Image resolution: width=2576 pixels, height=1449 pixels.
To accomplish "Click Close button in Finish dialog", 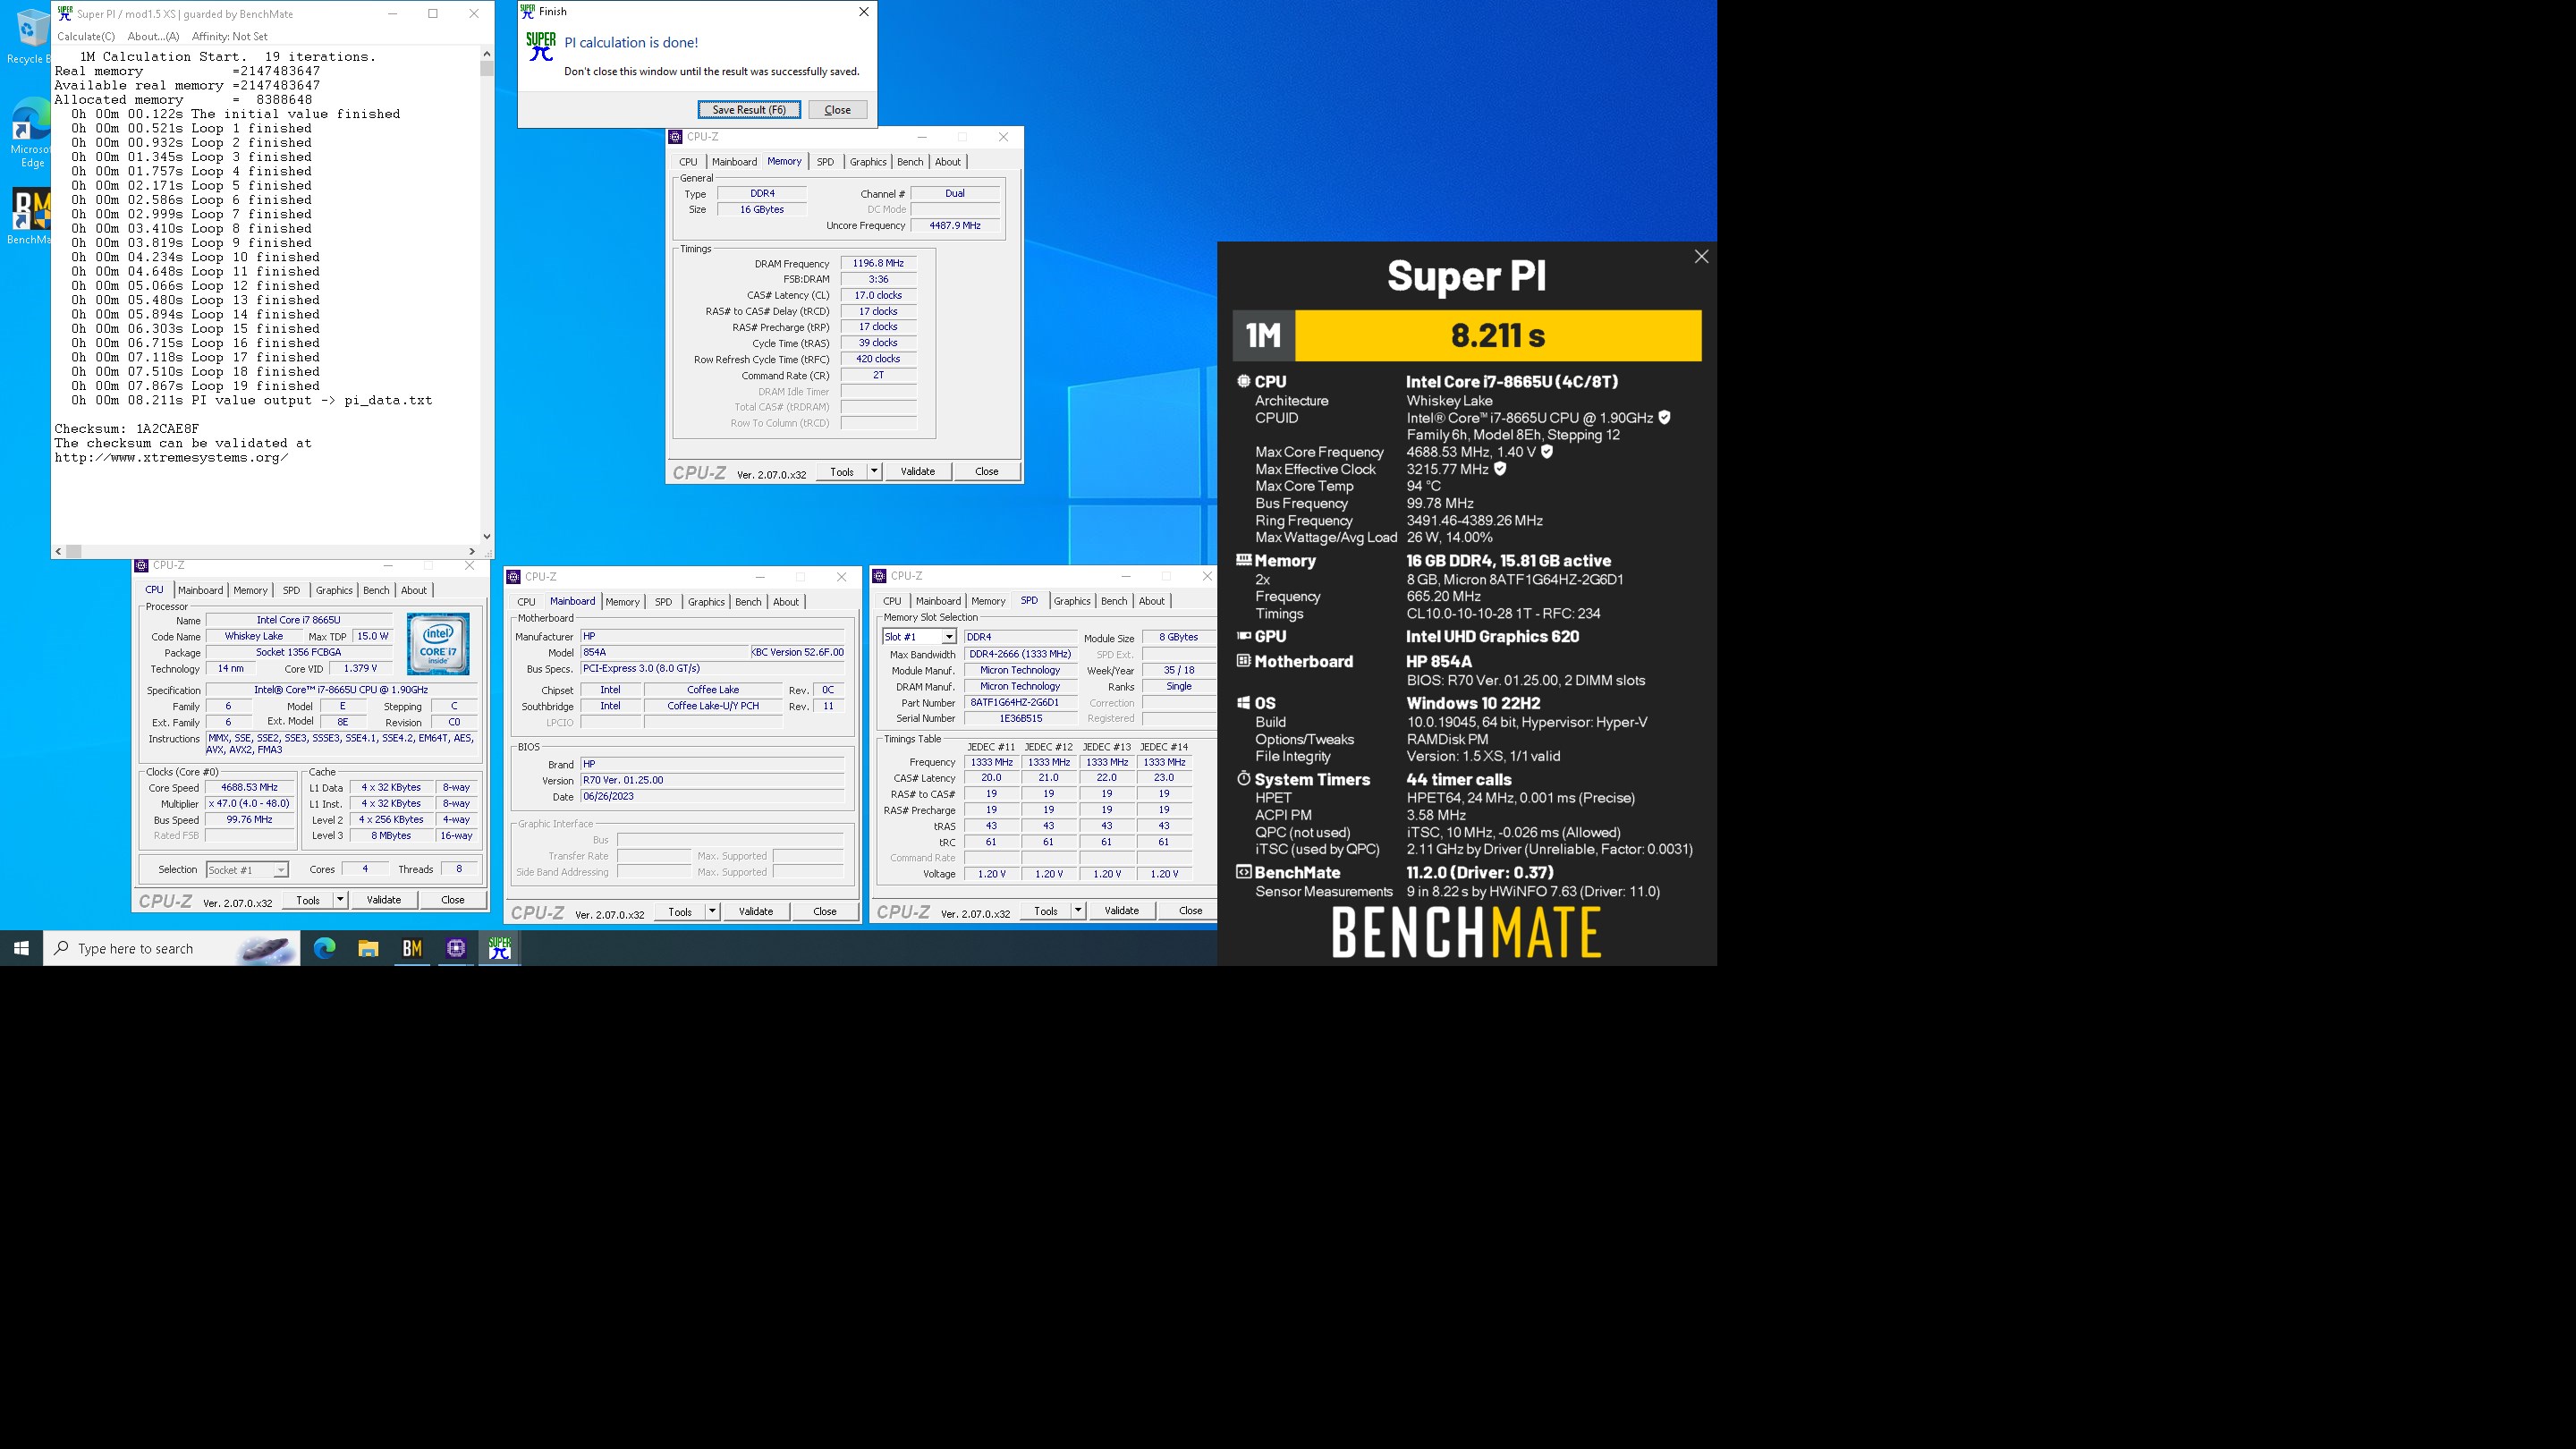I will coord(837,110).
